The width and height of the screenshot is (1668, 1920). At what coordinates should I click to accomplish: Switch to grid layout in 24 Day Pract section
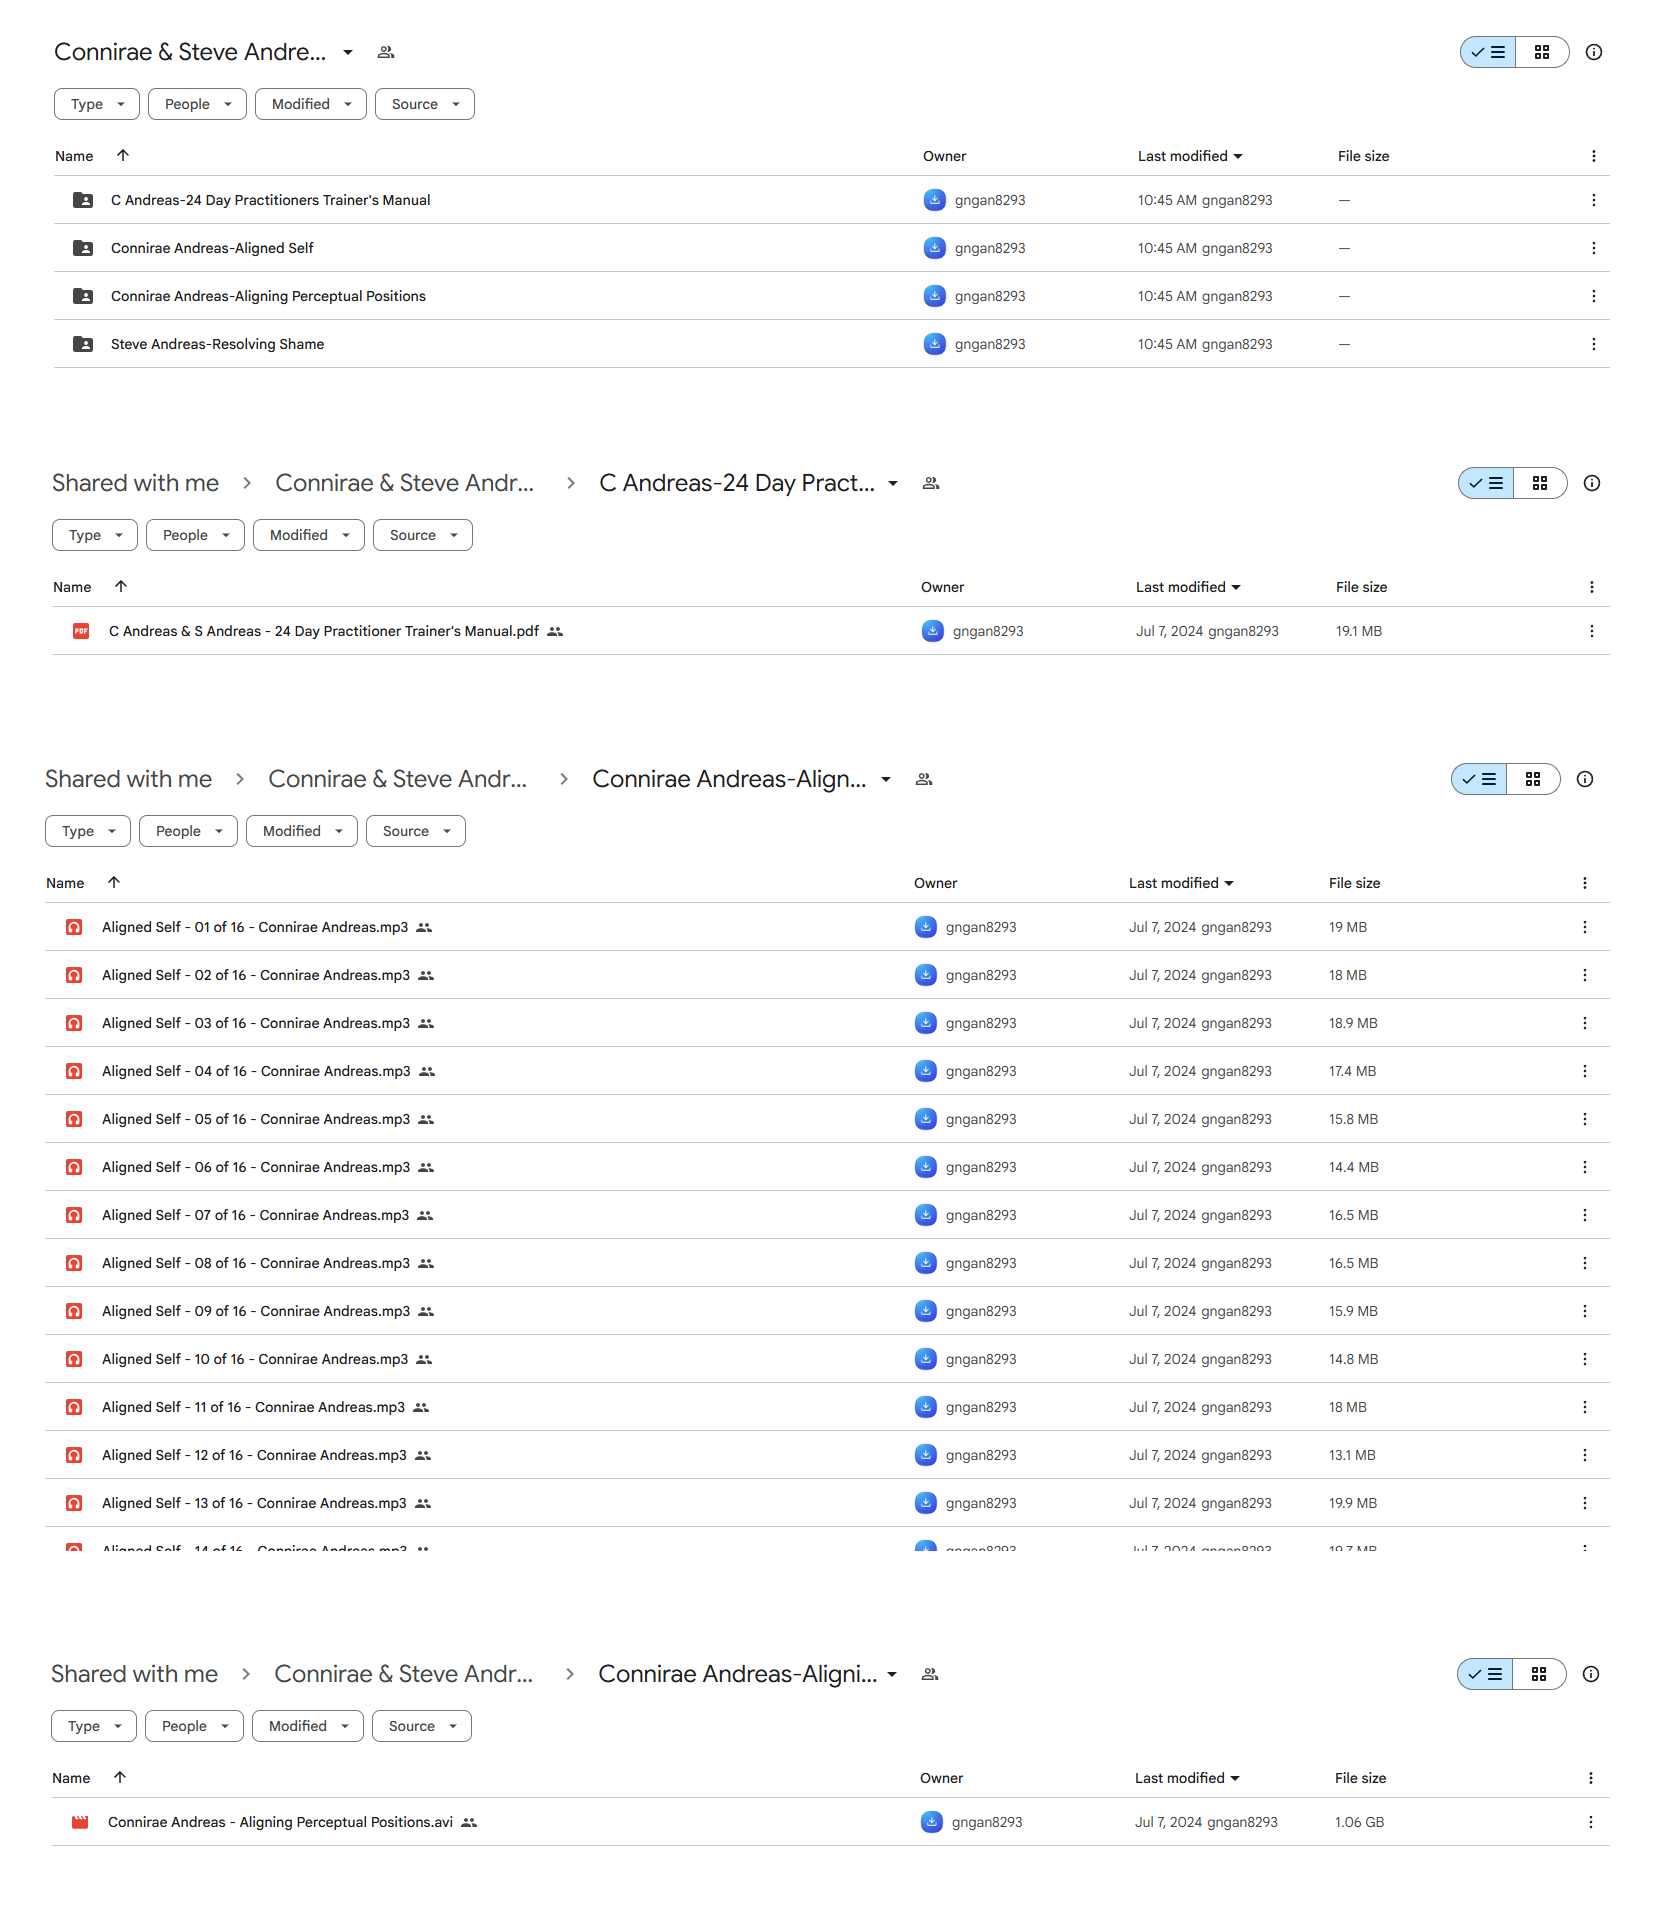(x=1540, y=483)
